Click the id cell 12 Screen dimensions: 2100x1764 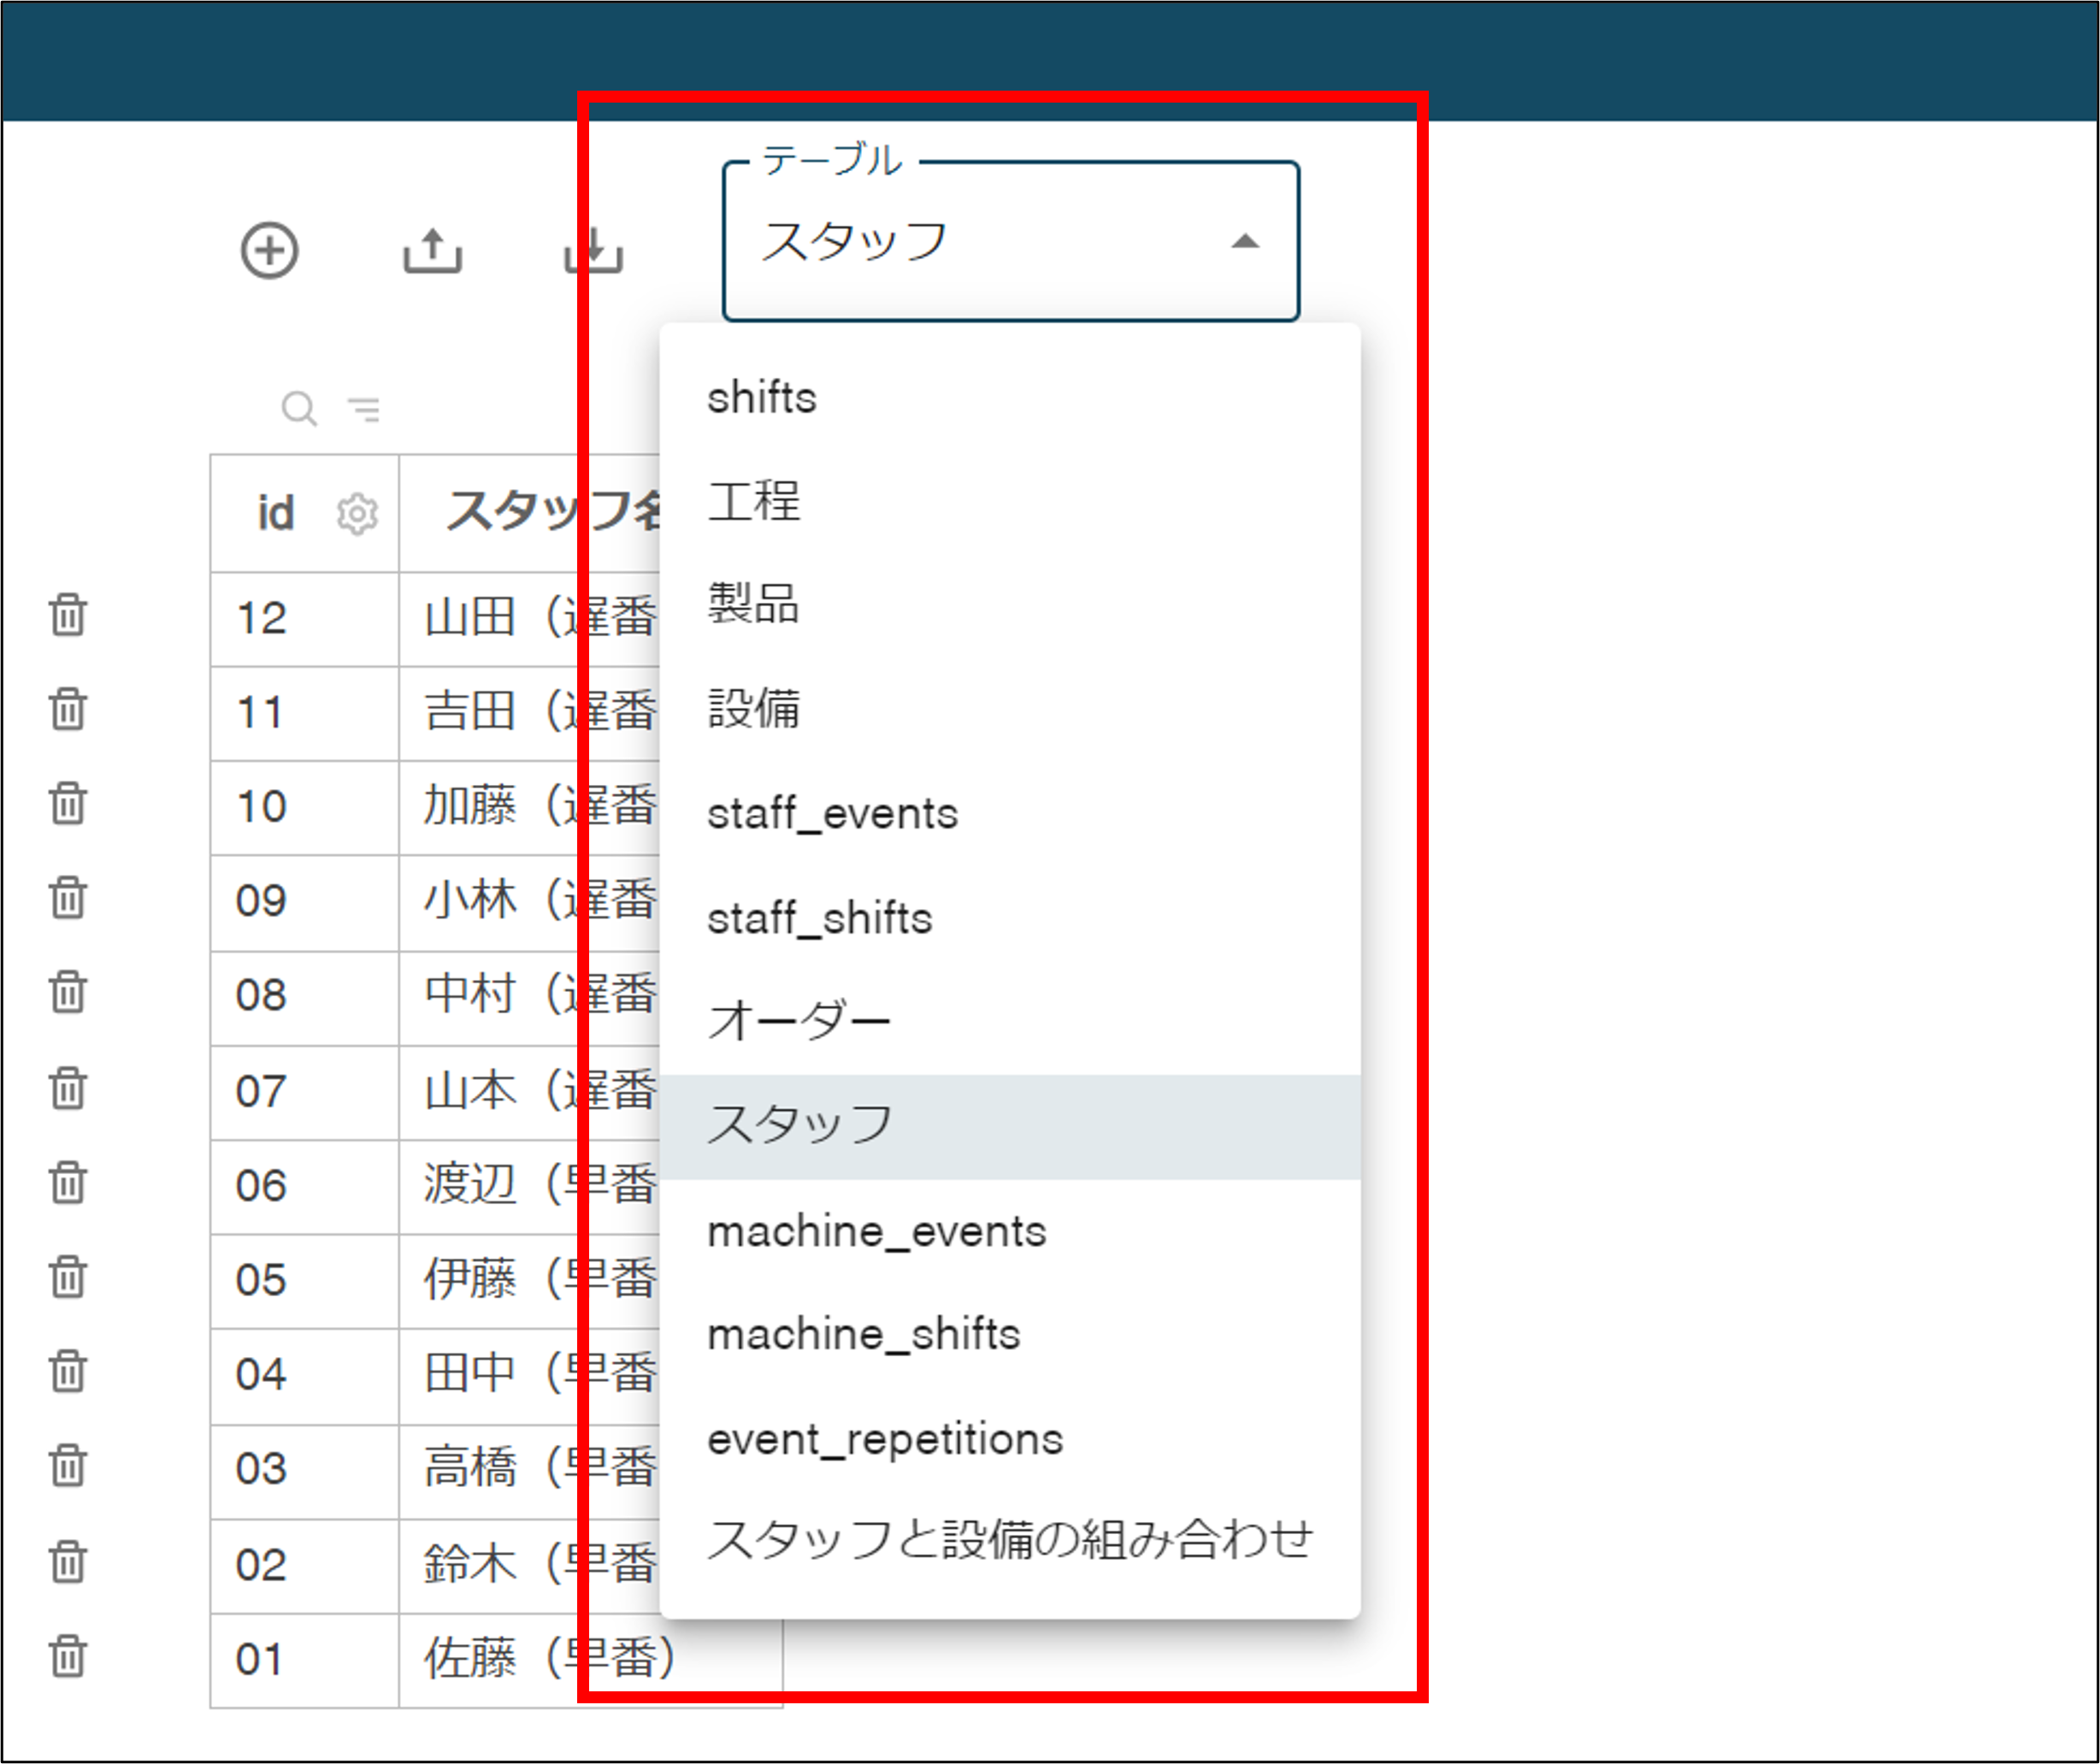tap(304, 619)
